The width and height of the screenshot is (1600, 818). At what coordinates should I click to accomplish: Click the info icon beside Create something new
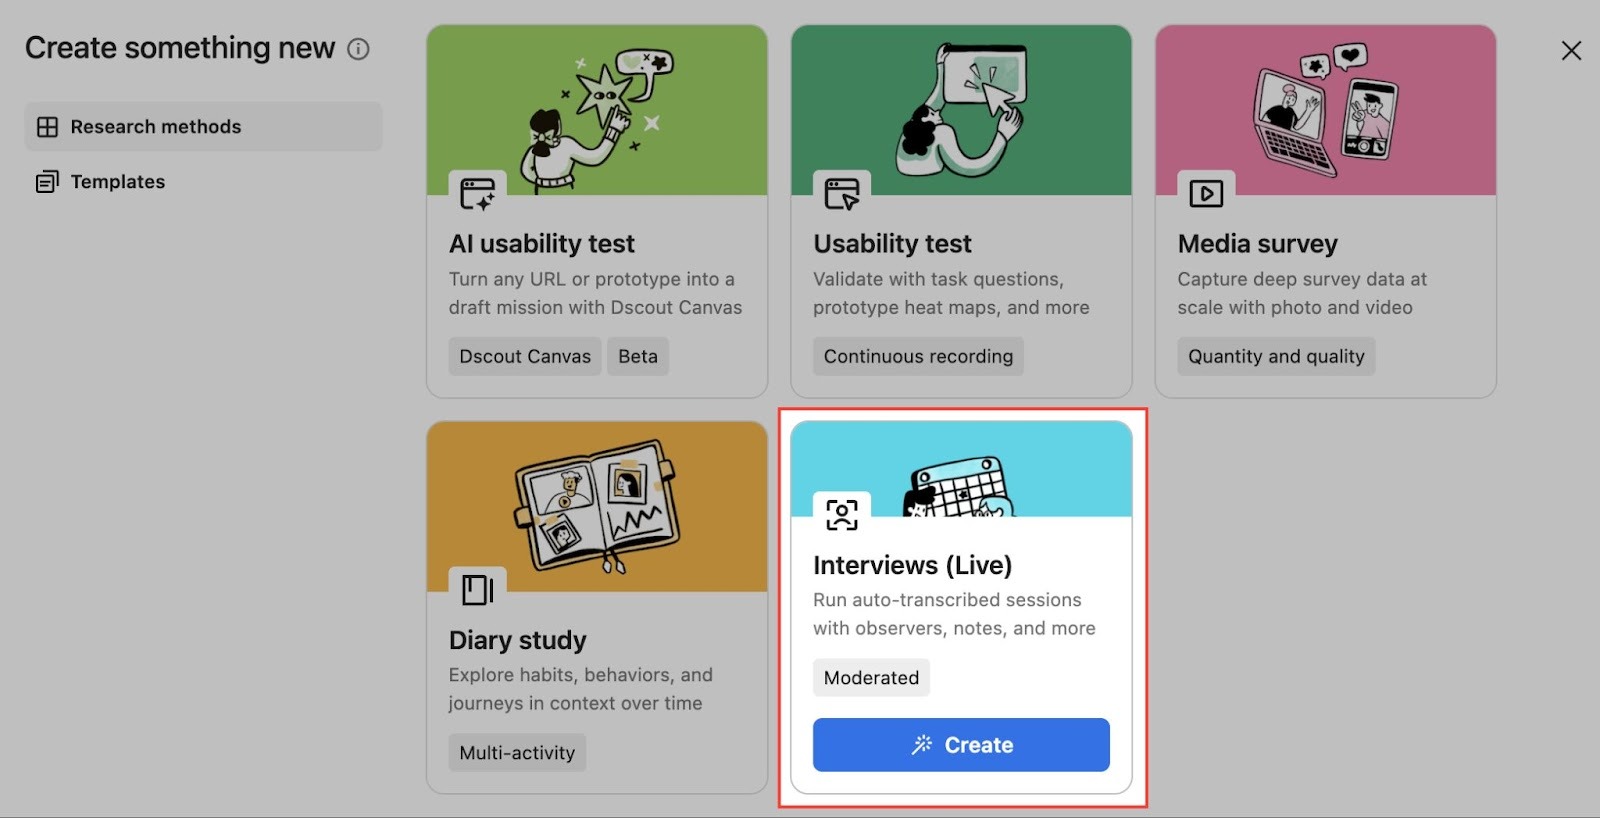358,49
